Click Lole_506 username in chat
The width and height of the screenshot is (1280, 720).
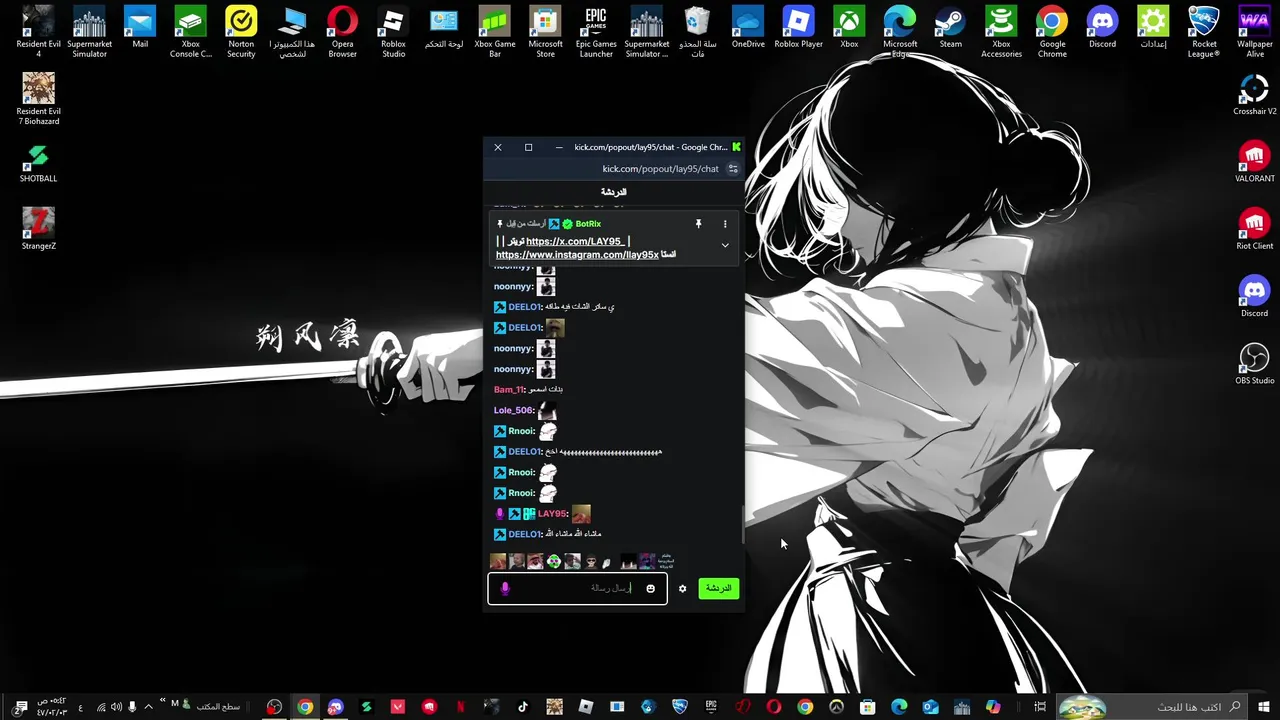coord(513,410)
